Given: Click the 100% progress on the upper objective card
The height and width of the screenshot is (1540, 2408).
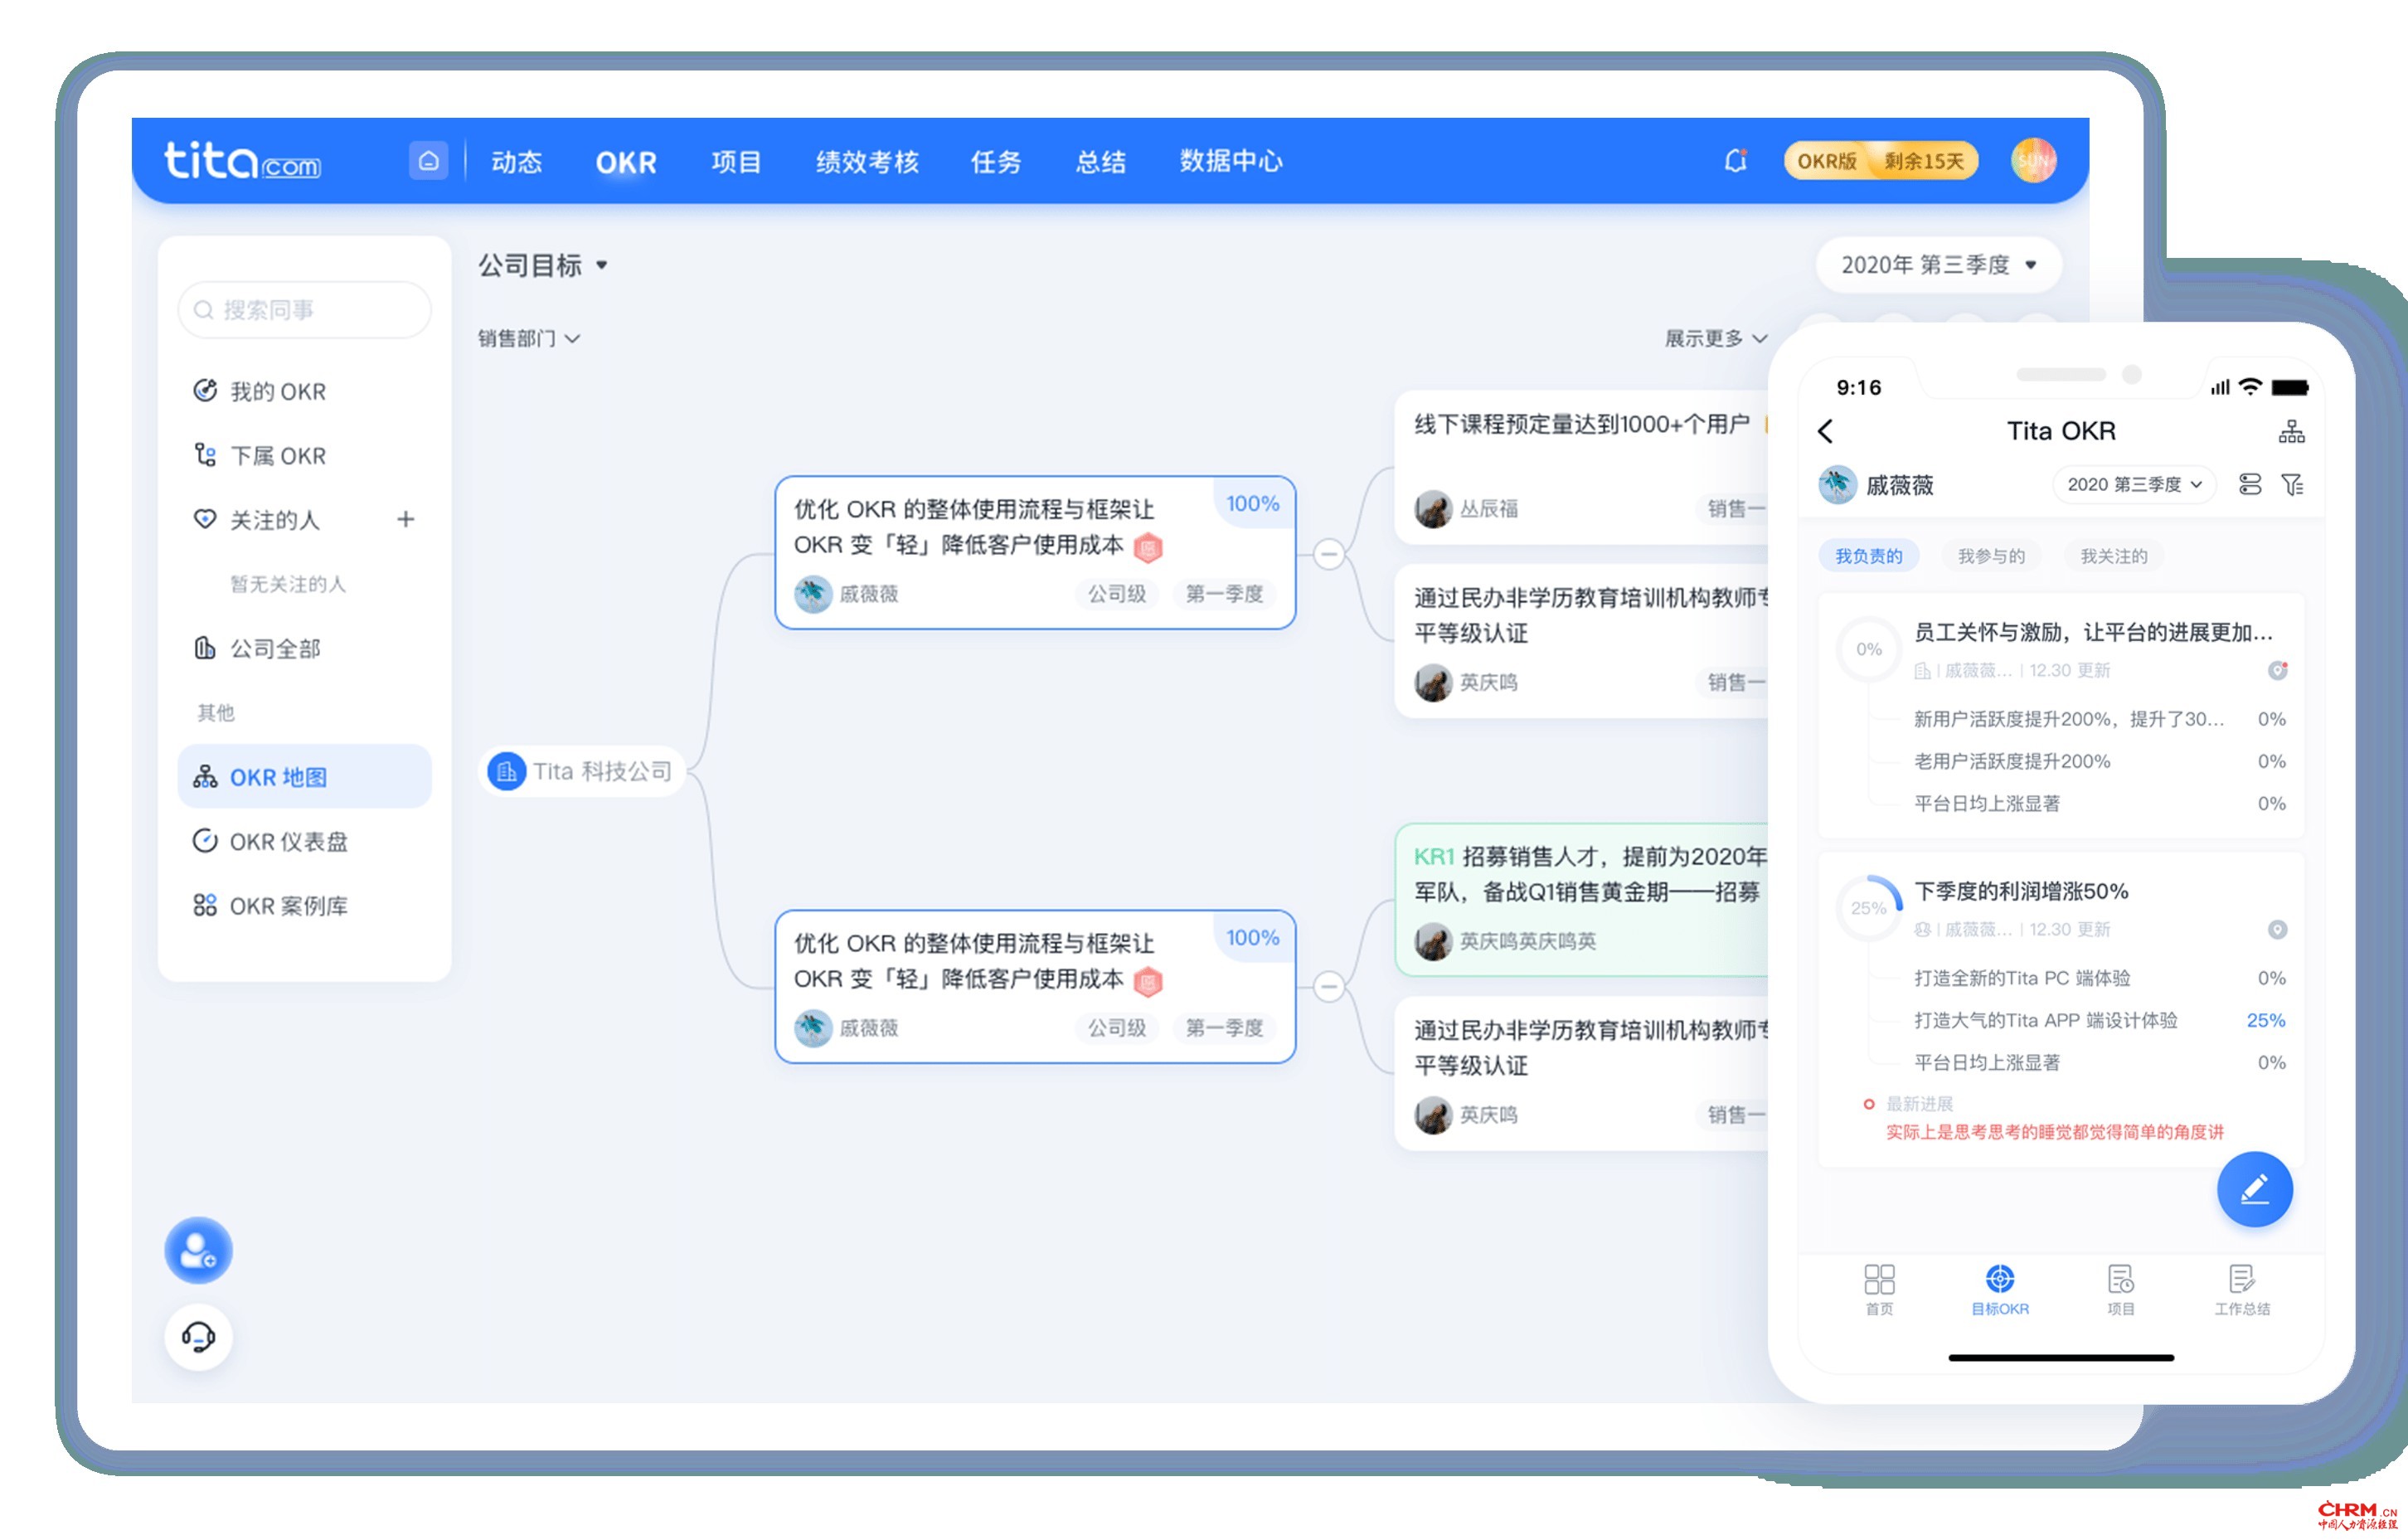Looking at the screenshot, I should point(1253,504).
